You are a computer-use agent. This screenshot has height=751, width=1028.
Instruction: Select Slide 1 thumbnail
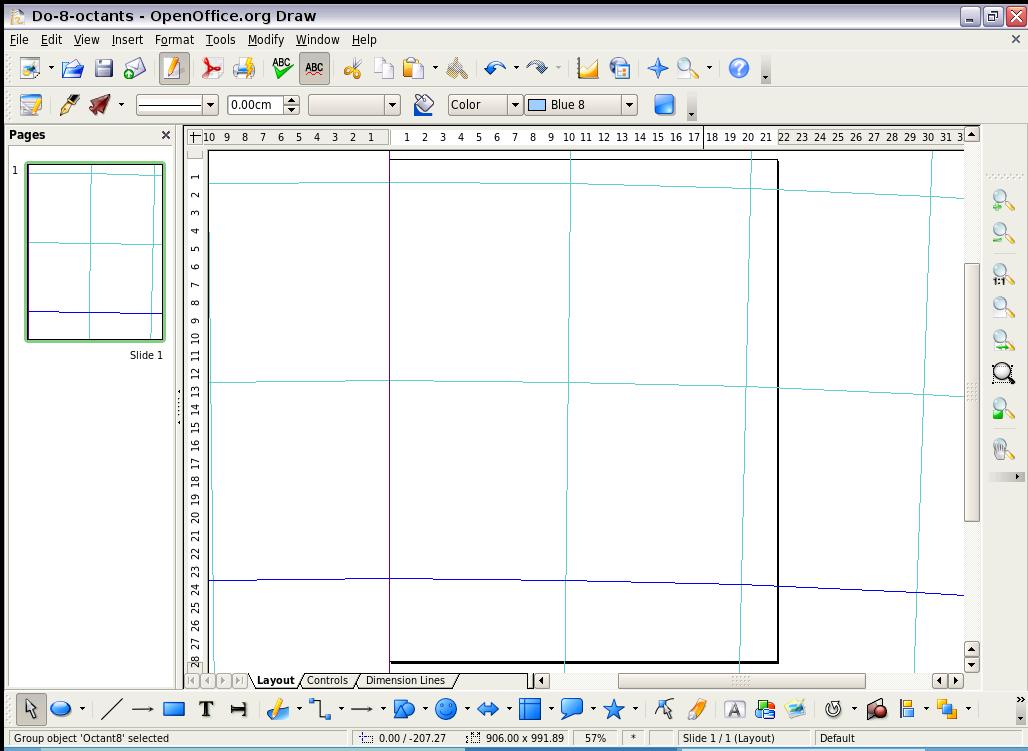point(95,253)
